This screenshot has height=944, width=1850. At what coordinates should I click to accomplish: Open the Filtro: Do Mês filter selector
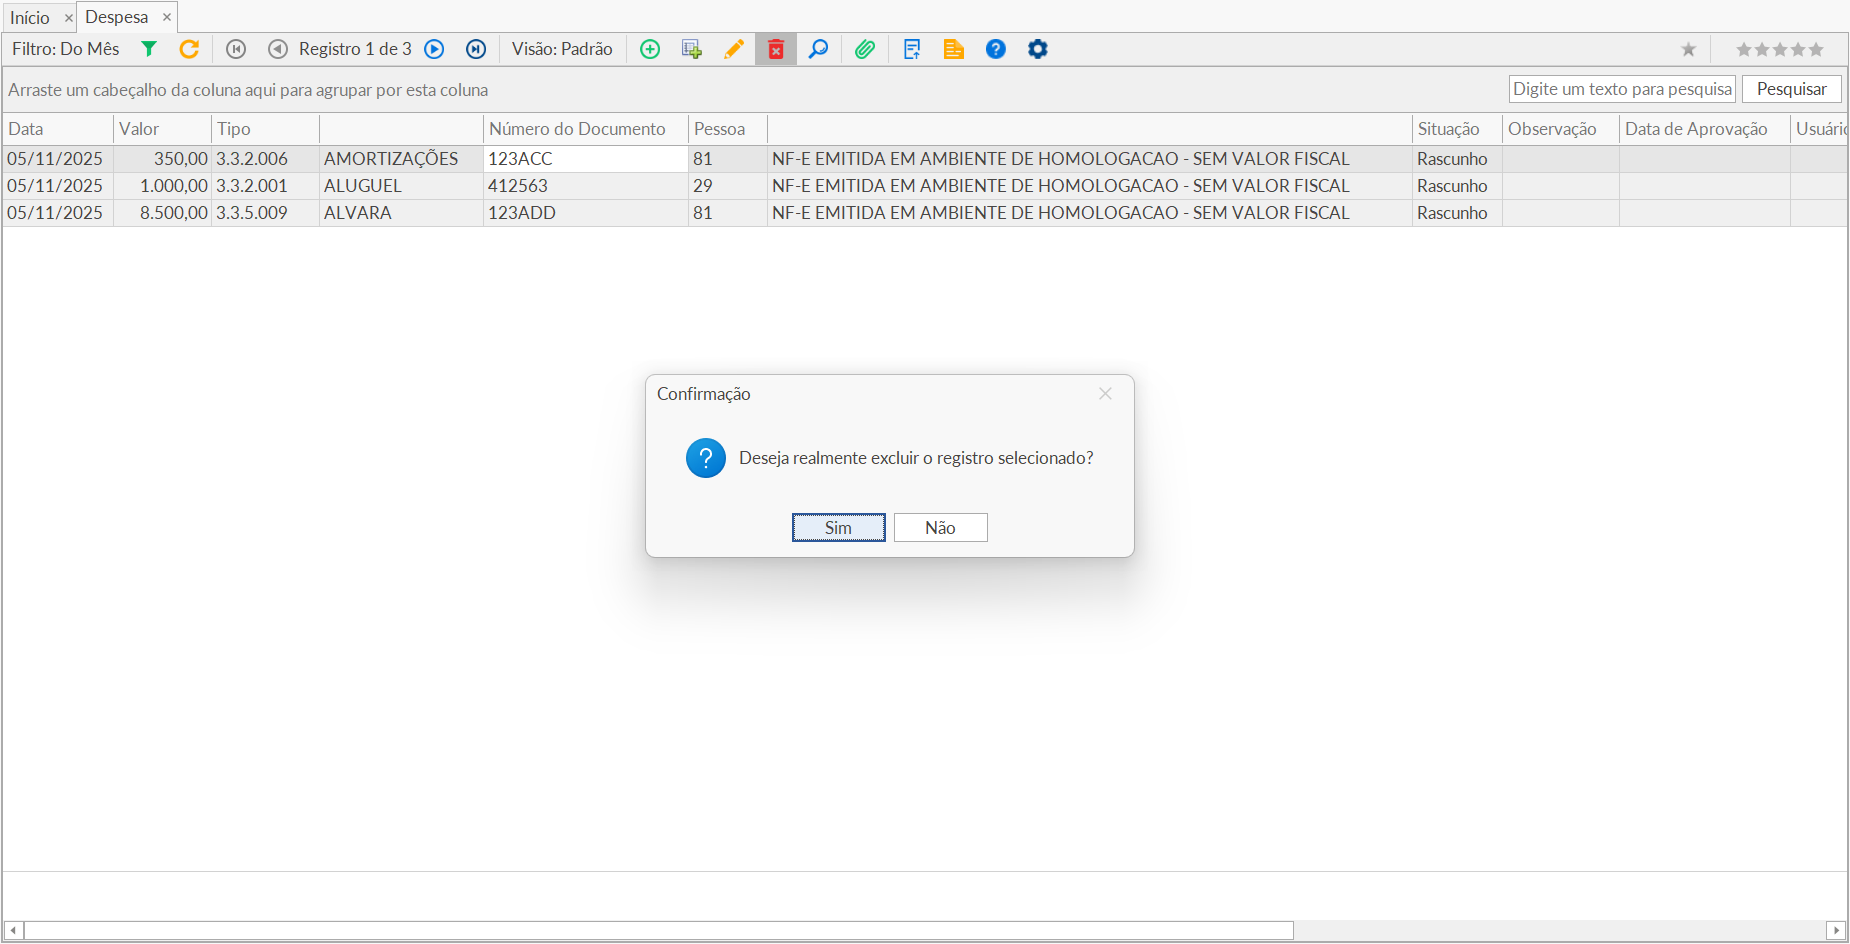click(66, 49)
